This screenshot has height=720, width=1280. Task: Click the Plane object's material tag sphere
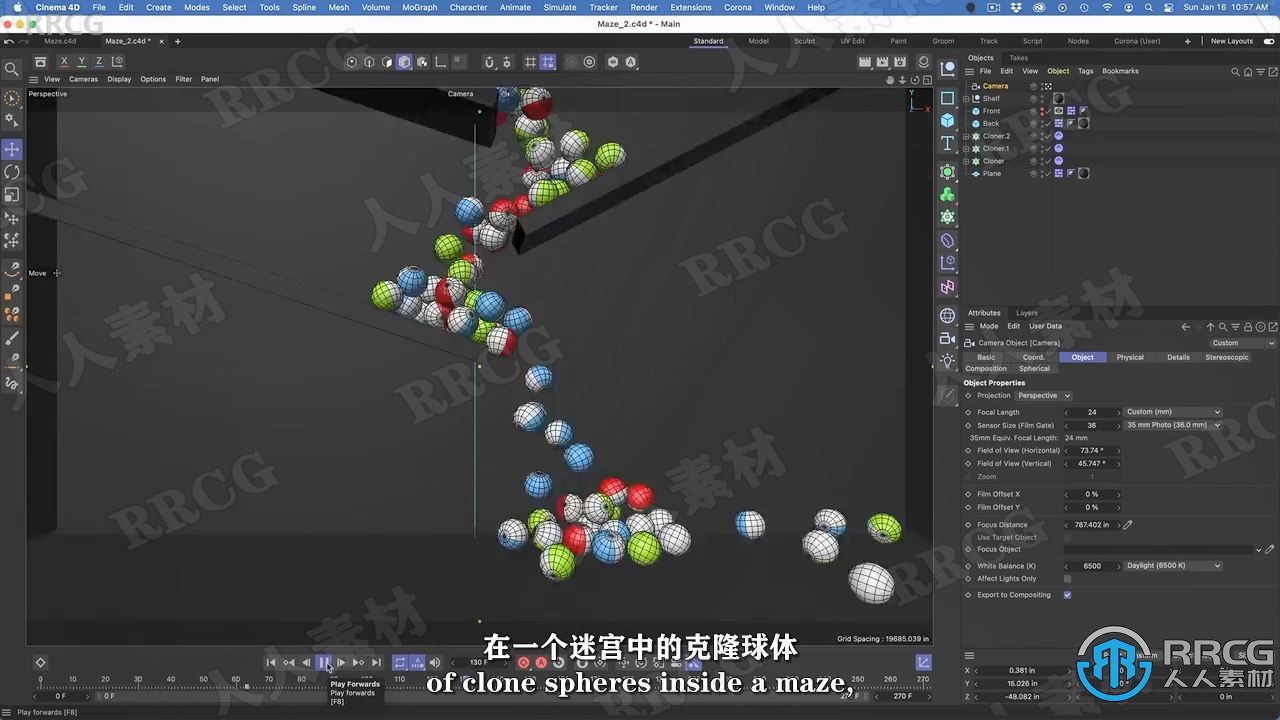pos(1083,174)
